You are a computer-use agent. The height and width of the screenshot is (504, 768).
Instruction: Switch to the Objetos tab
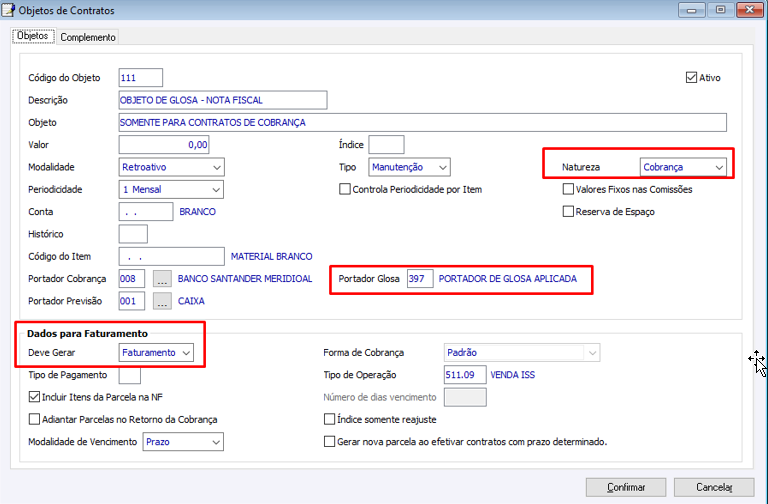(33, 36)
